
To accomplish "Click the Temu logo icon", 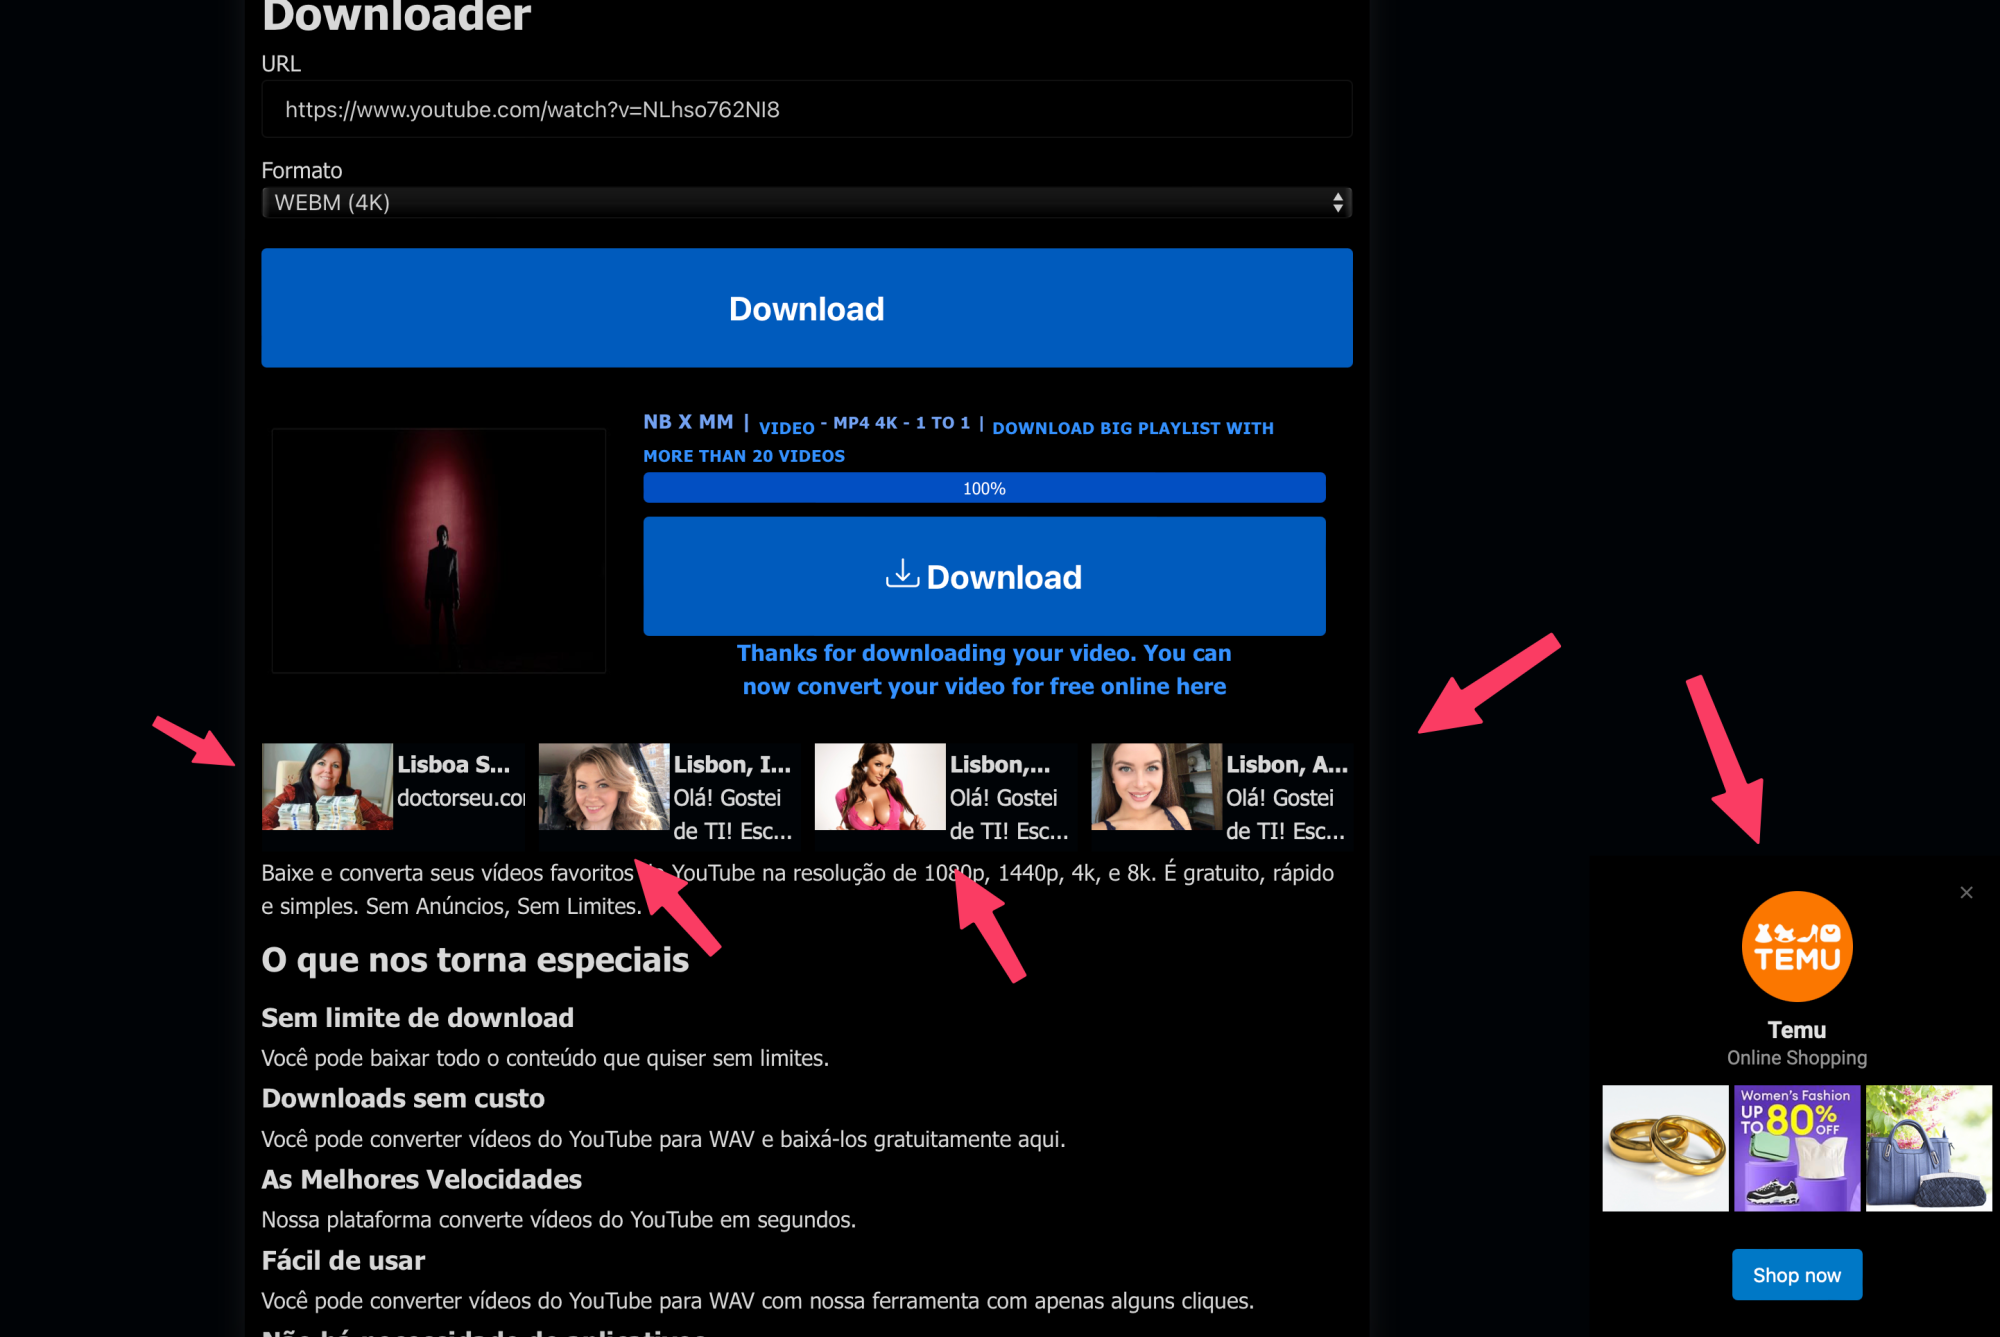I will (1796, 946).
